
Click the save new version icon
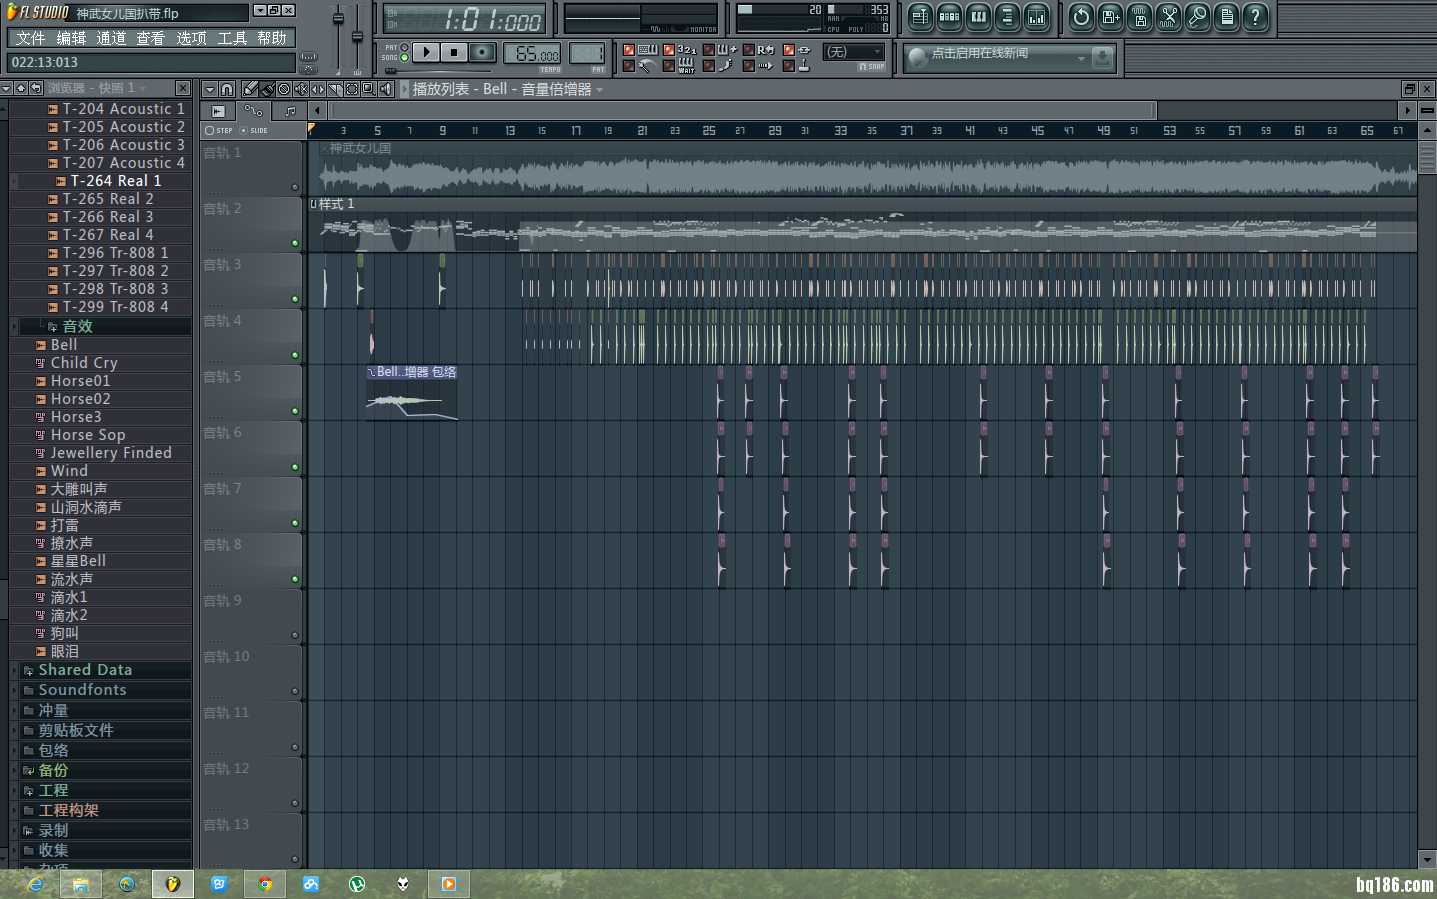[1110, 17]
